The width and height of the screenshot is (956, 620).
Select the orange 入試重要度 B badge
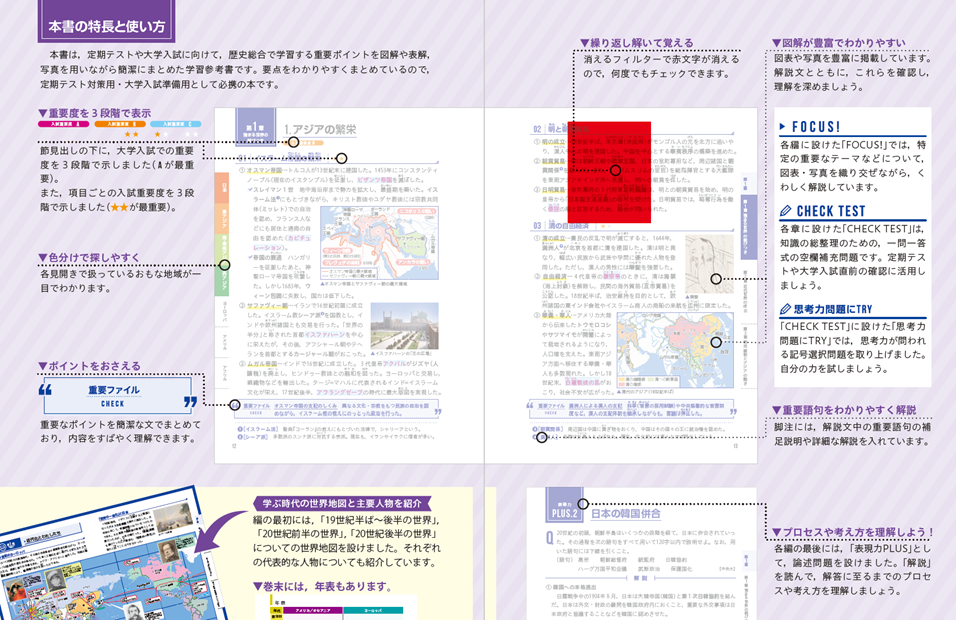coord(120,124)
